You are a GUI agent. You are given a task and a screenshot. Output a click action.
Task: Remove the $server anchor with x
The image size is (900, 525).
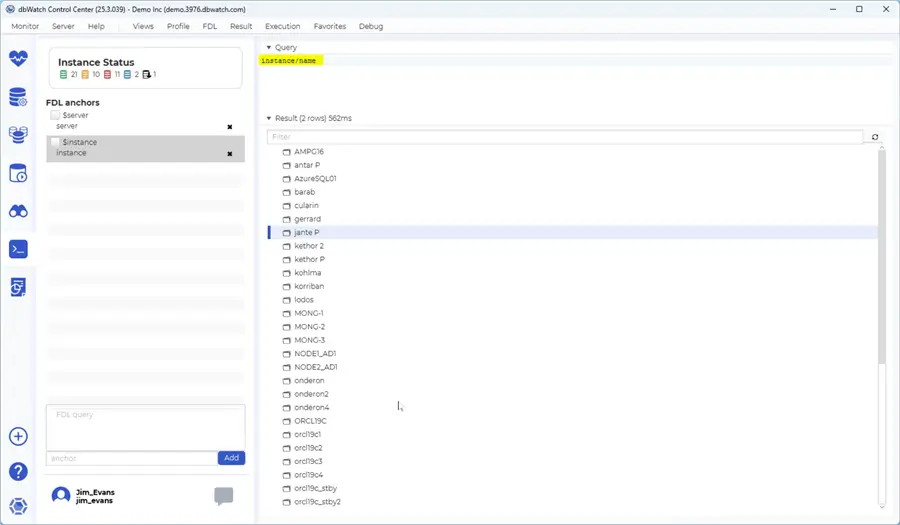pos(230,127)
